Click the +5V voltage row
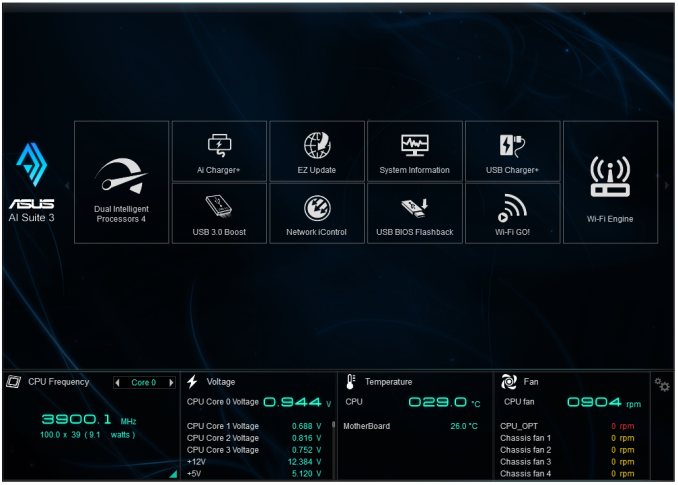This screenshot has height=485, width=678. point(254,474)
